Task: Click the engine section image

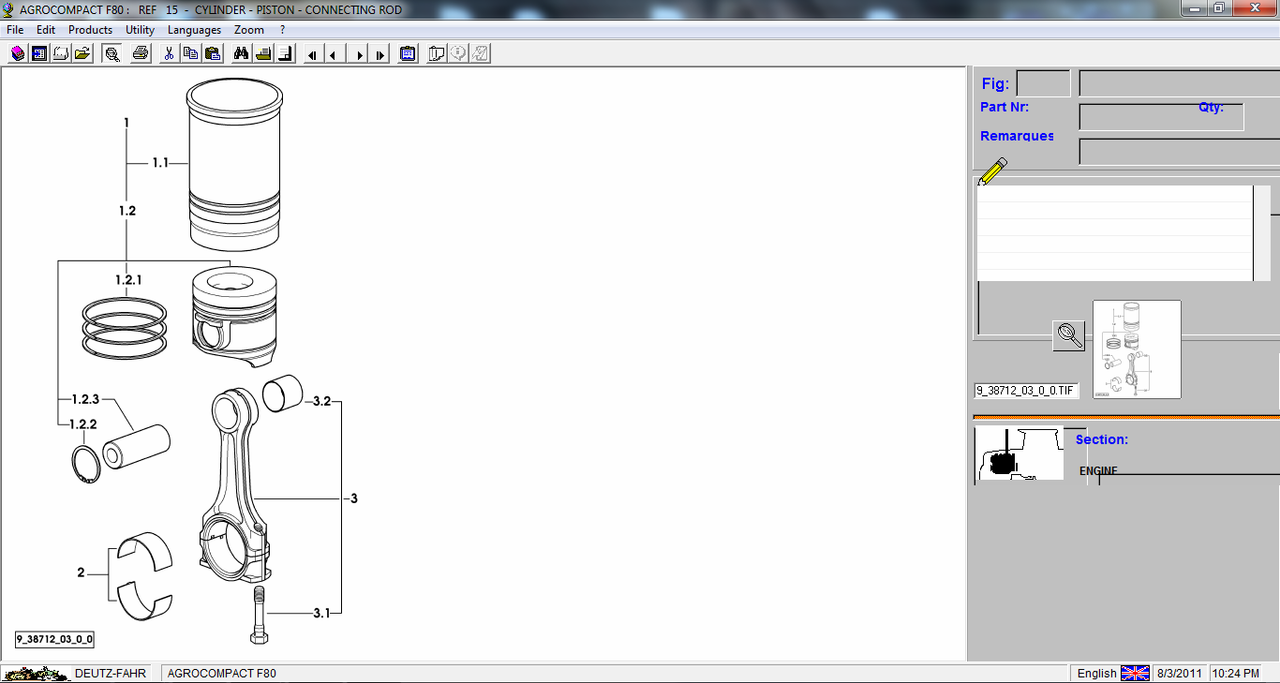Action: [x=1019, y=455]
